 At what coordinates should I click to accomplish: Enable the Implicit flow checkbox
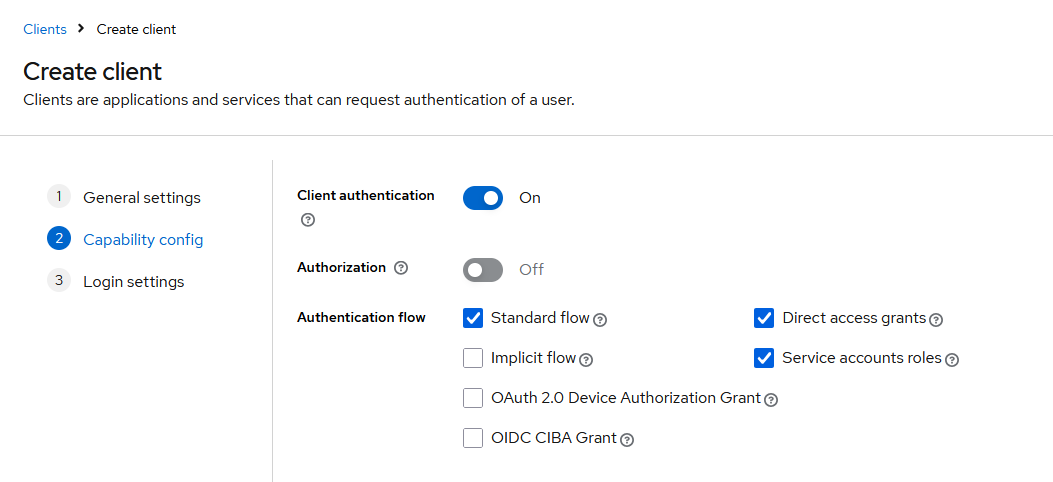point(473,358)
